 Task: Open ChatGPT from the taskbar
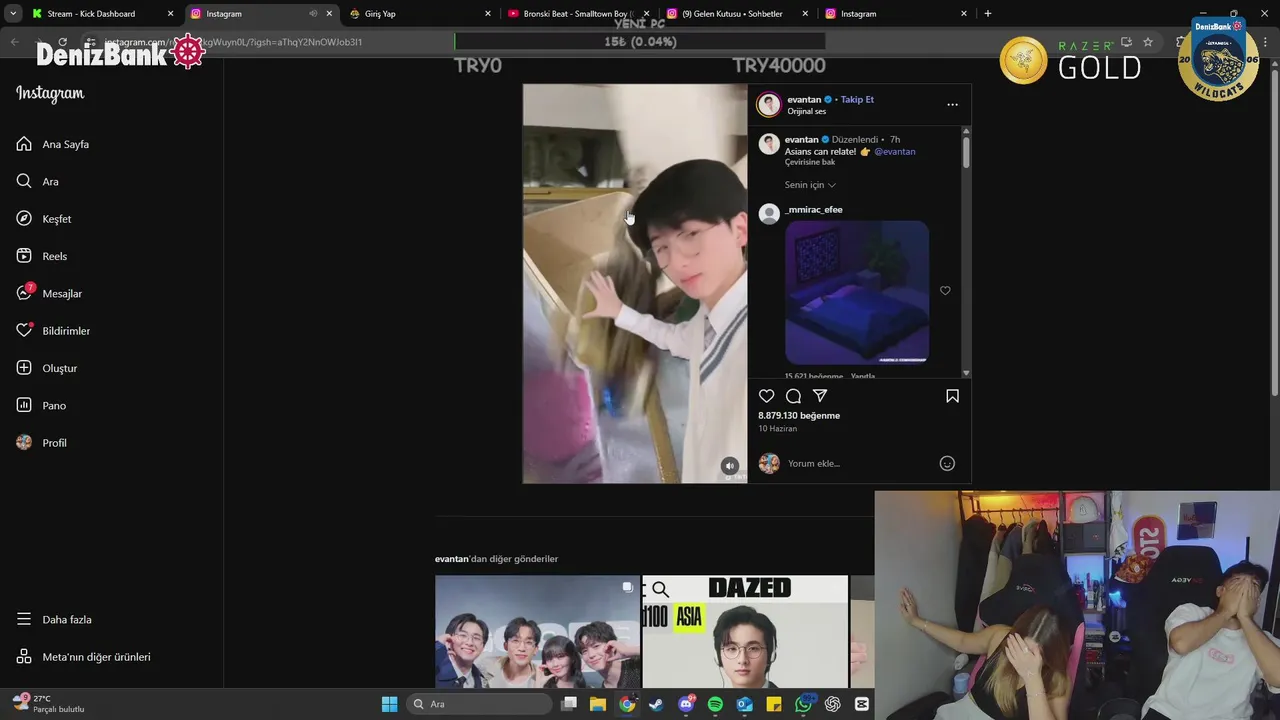[x=833, y=704]
